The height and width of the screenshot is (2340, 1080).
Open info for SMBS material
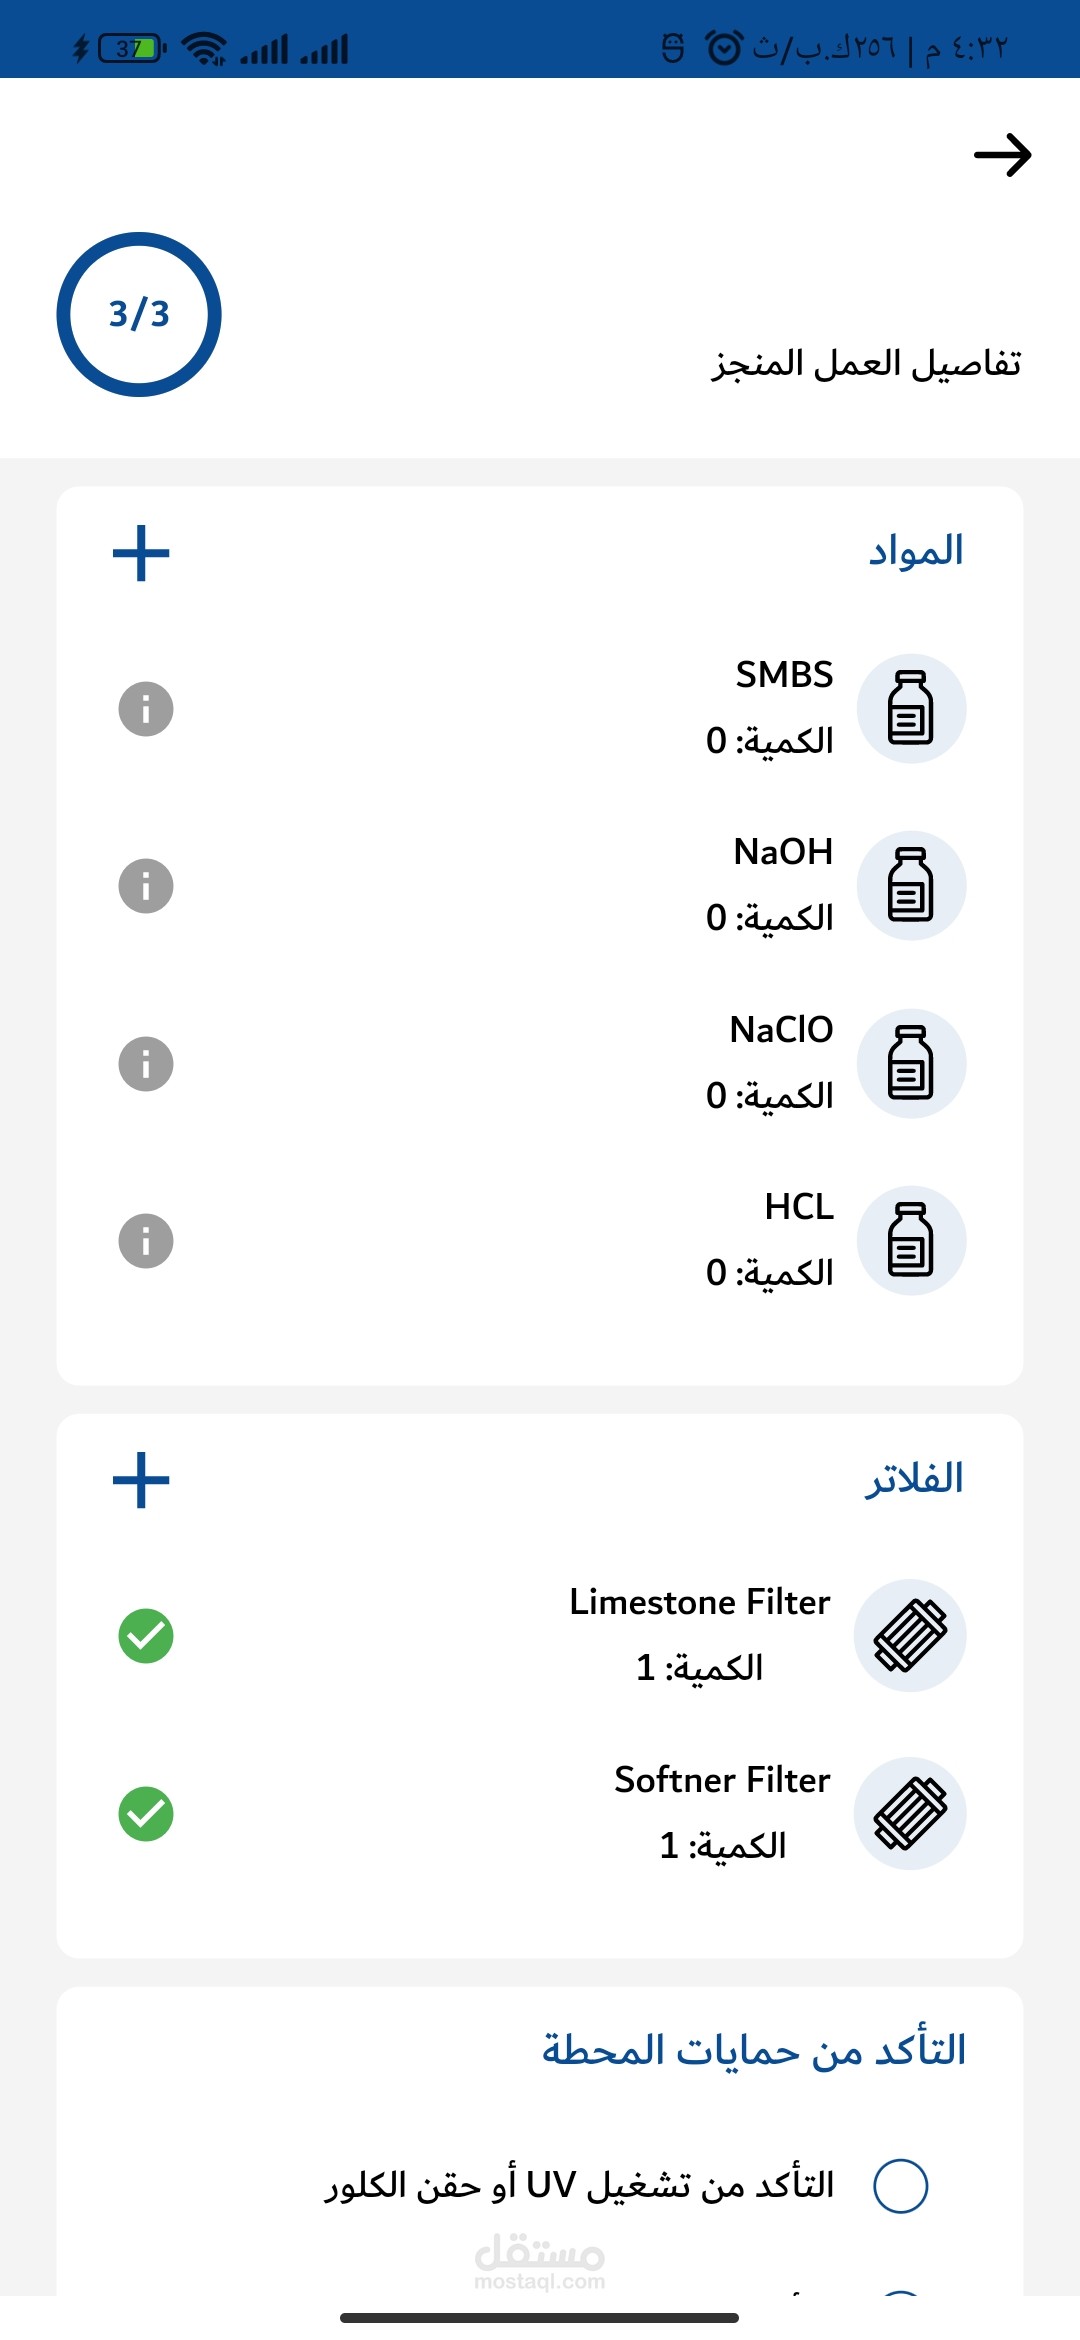146,709
